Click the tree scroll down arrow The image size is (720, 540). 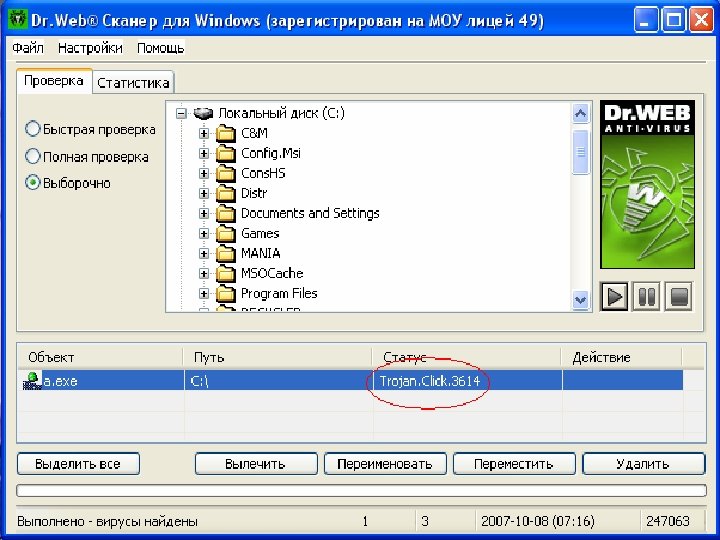coord(580,300)
